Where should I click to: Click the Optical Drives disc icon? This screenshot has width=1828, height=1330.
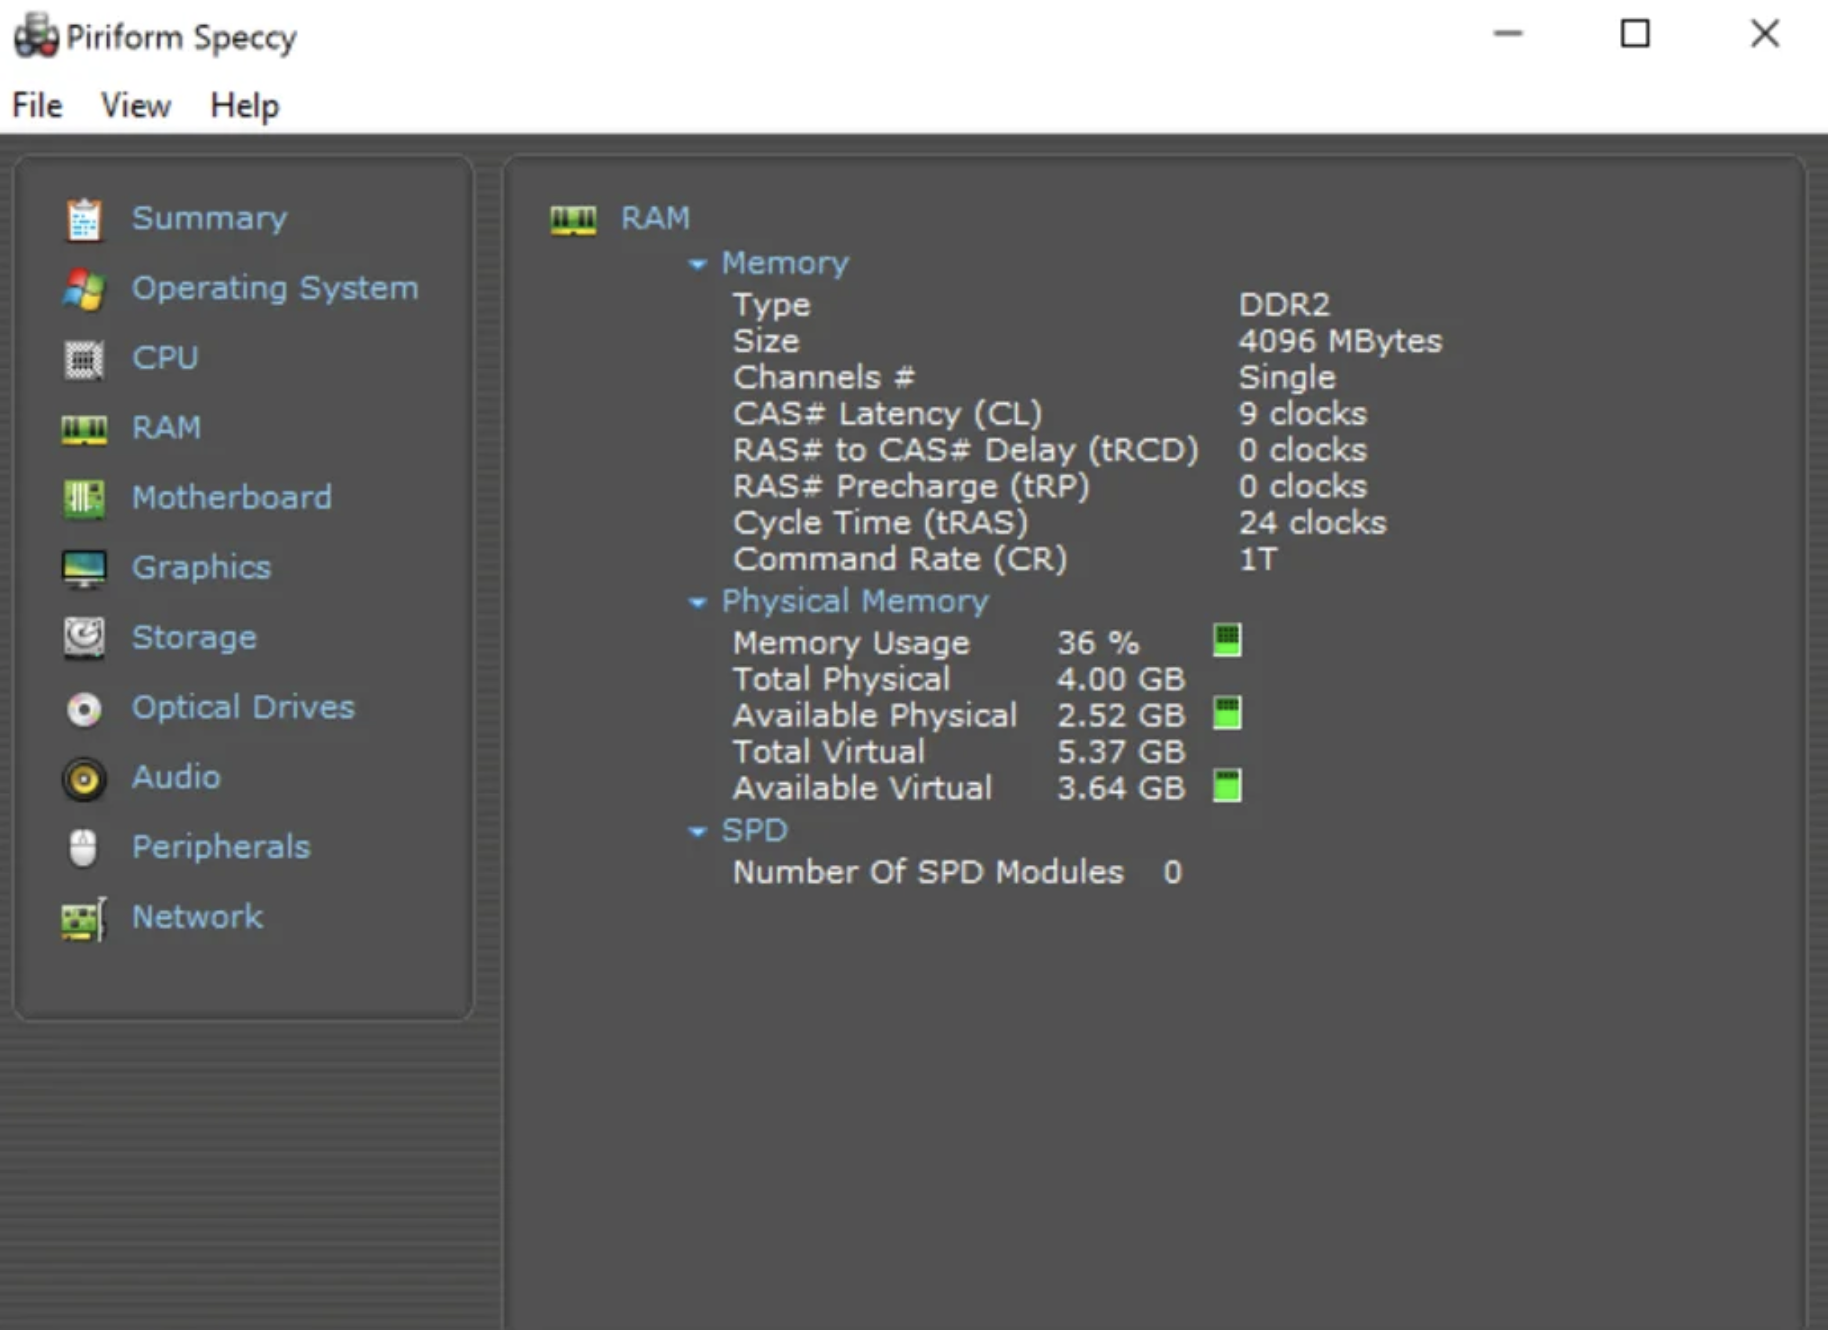(84, 708)
